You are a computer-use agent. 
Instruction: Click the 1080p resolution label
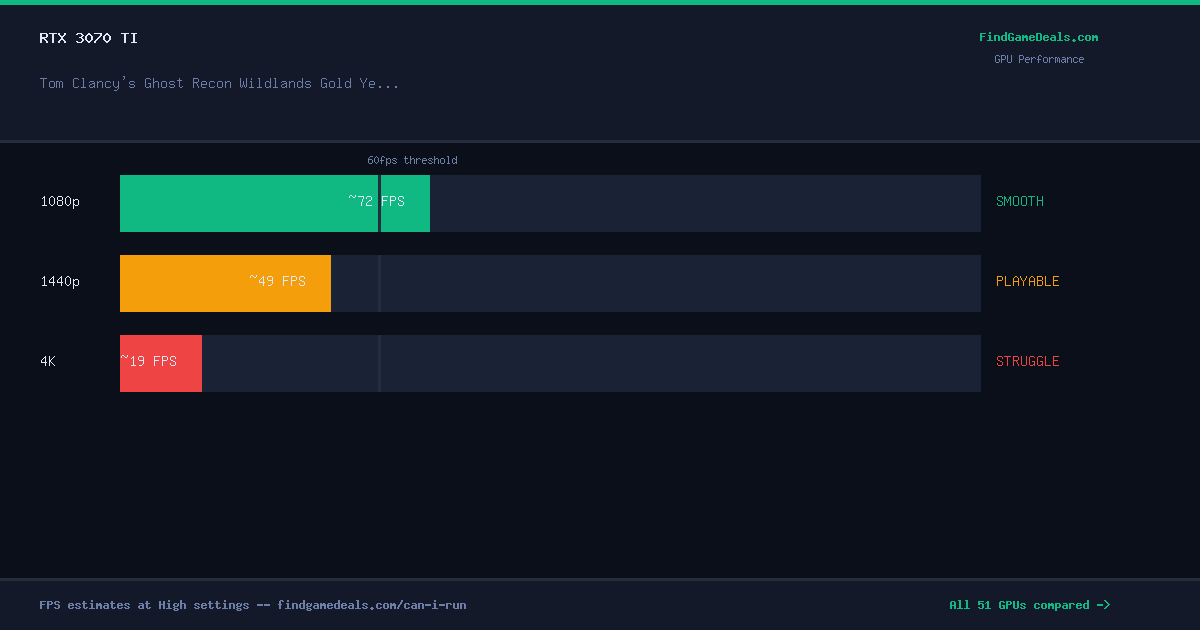60,202
